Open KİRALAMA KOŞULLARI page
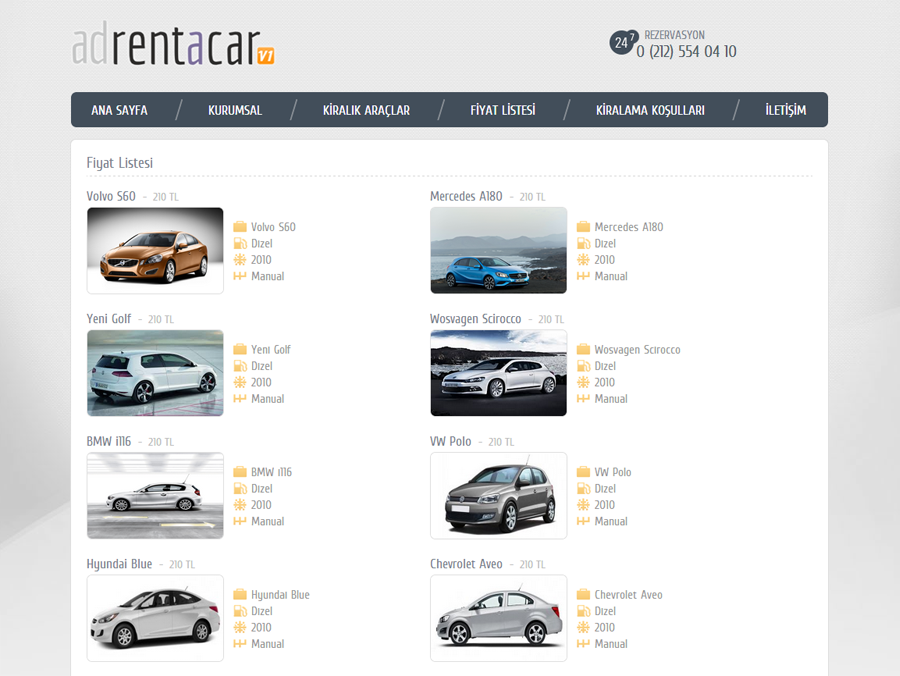 pyautogui.click(x=650, y=110)
